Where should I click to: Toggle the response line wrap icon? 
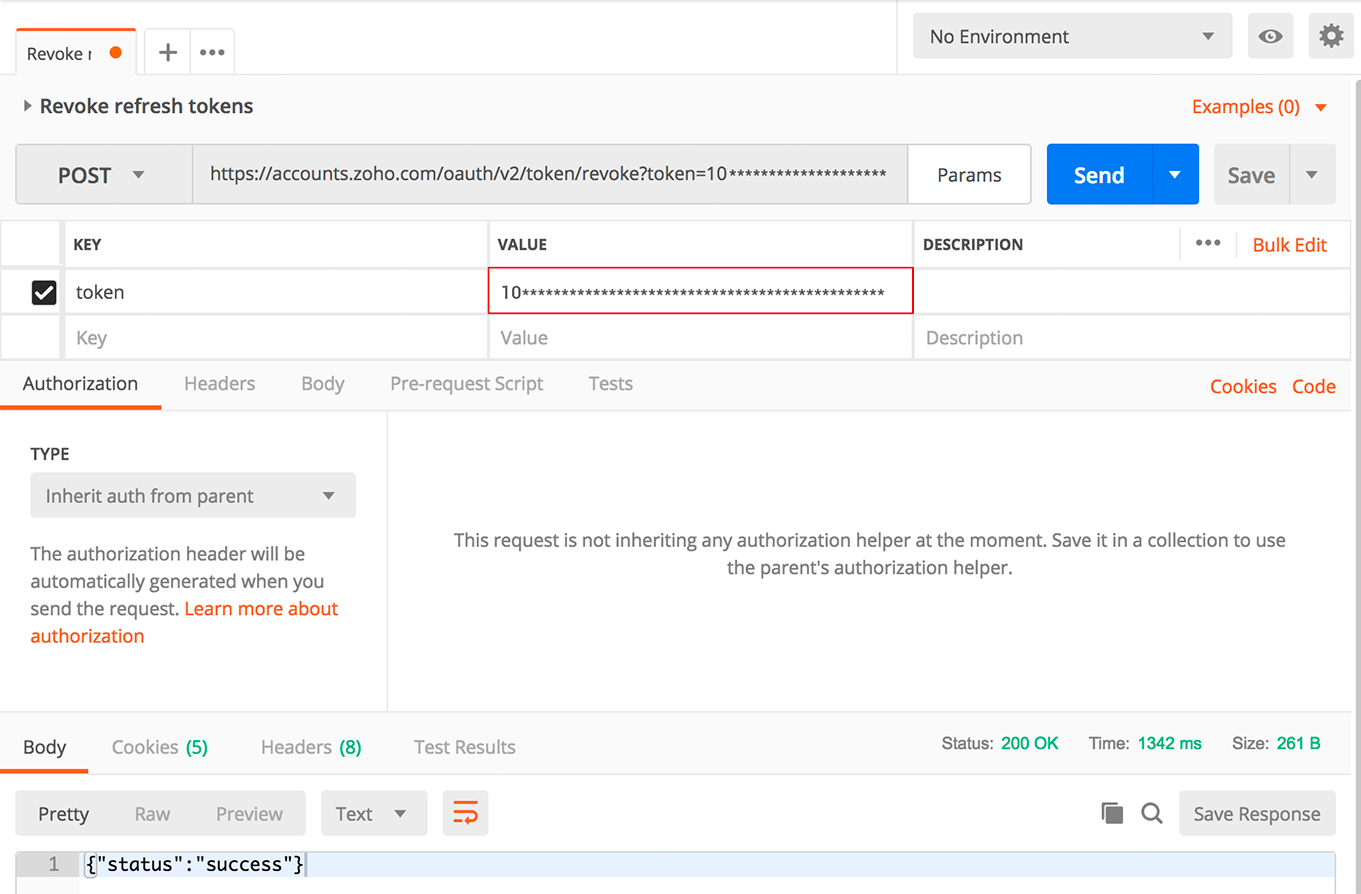tap(465, 814)
